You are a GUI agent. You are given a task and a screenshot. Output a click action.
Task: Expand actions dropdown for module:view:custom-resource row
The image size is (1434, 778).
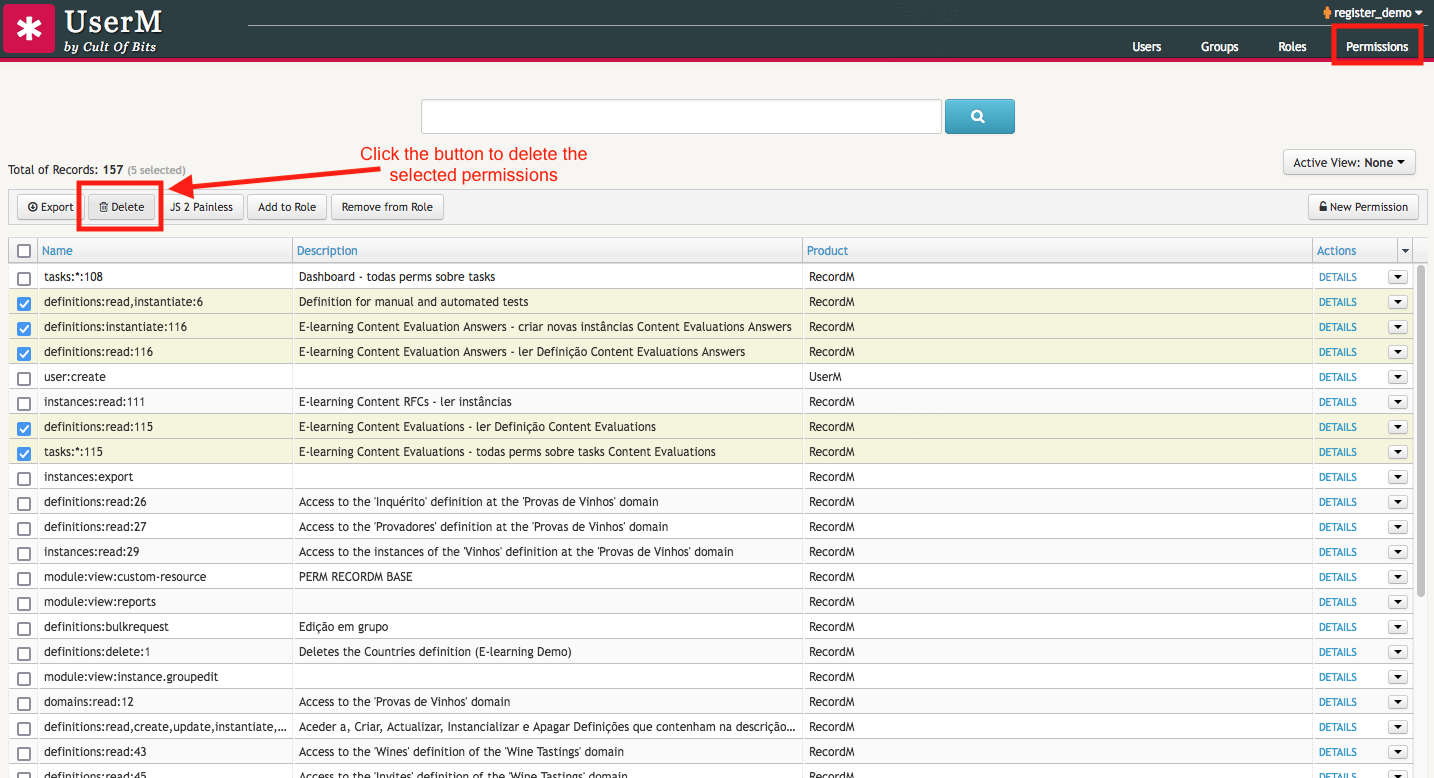tap(1397, 577)
